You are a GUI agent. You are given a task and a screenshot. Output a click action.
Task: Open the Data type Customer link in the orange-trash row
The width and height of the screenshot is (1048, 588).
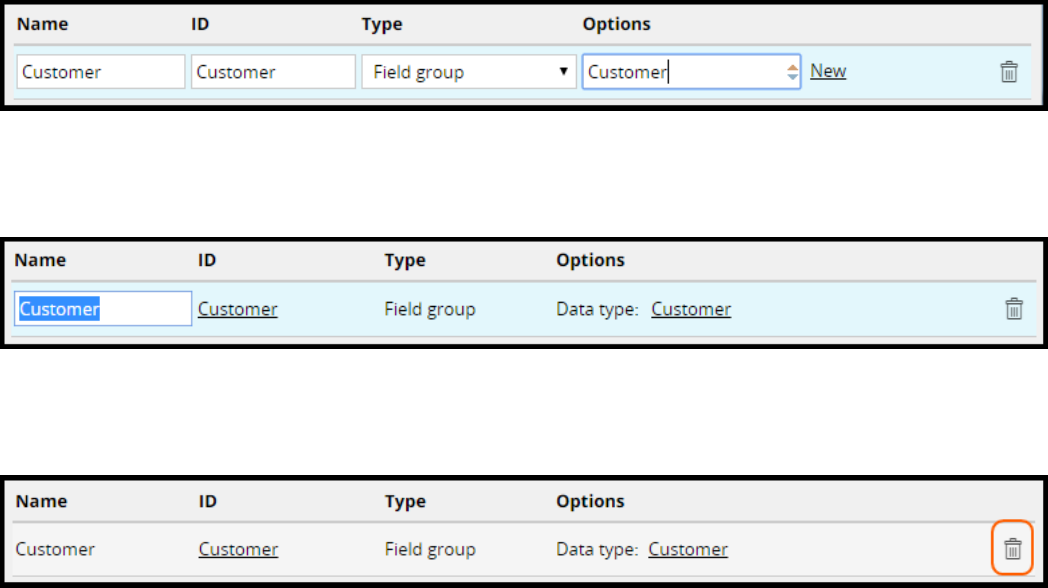click(x=688, y=549)
